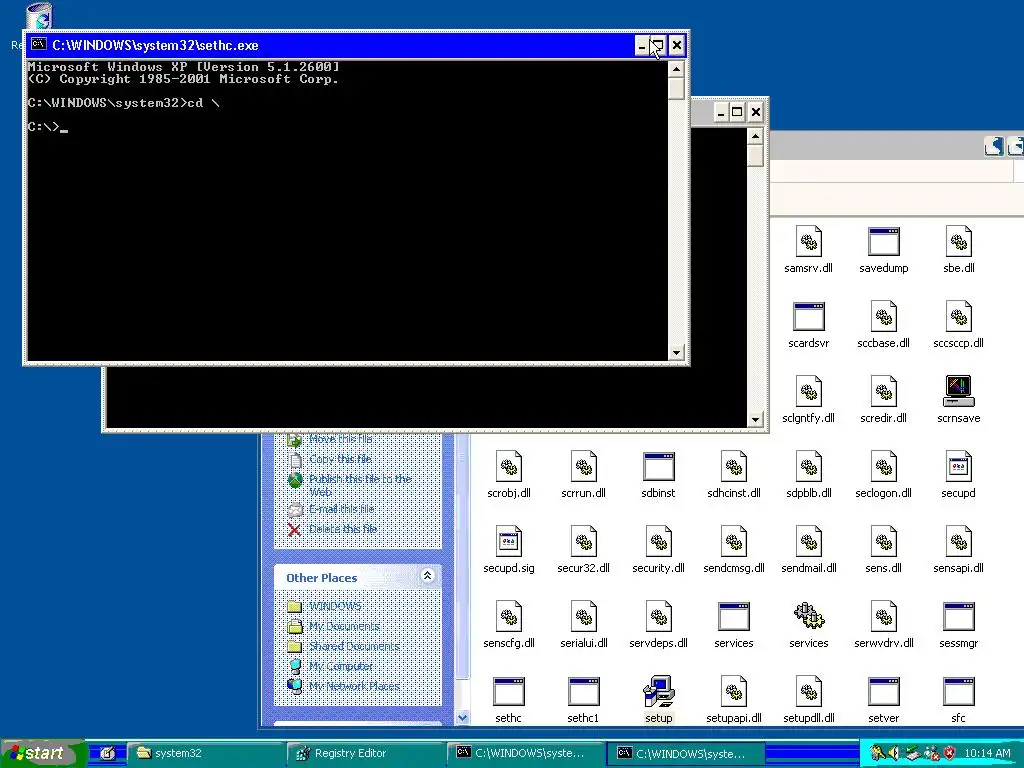
Task: Maximize the rear command prompt window
Action: [737, 112]
